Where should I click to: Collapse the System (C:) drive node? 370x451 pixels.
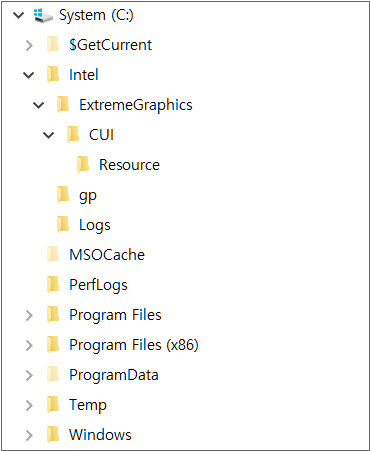pos(19,15)
